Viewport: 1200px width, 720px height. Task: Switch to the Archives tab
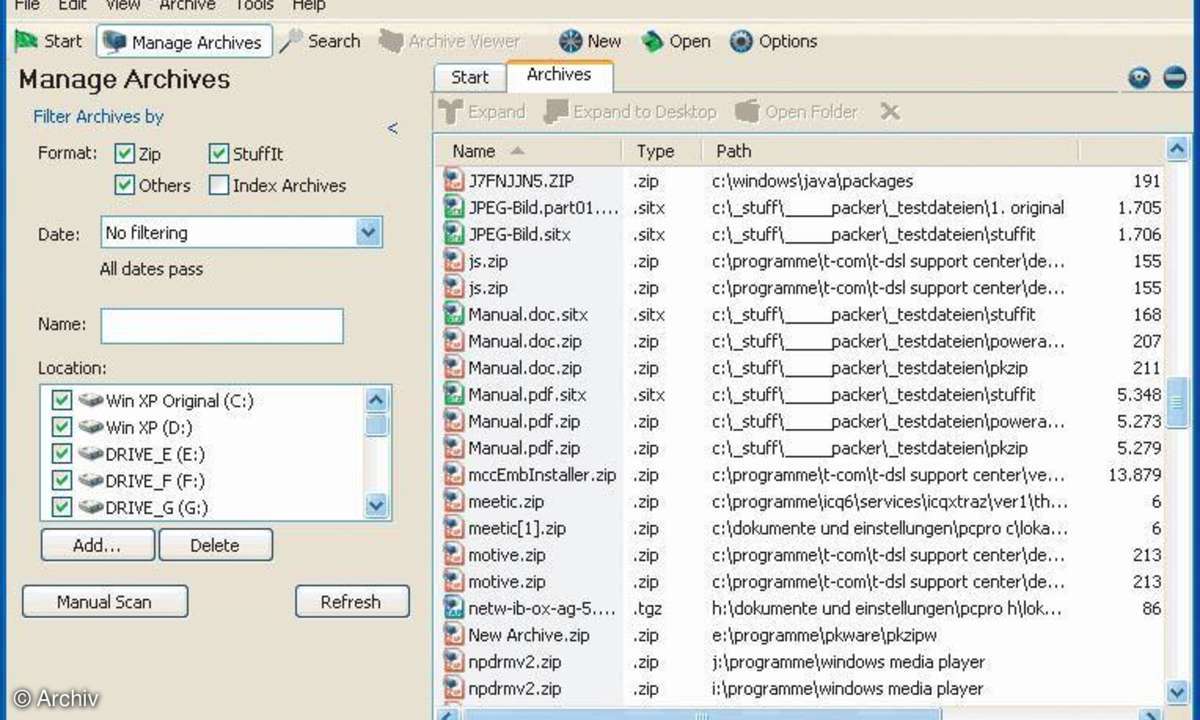click(x=559, y=75)
